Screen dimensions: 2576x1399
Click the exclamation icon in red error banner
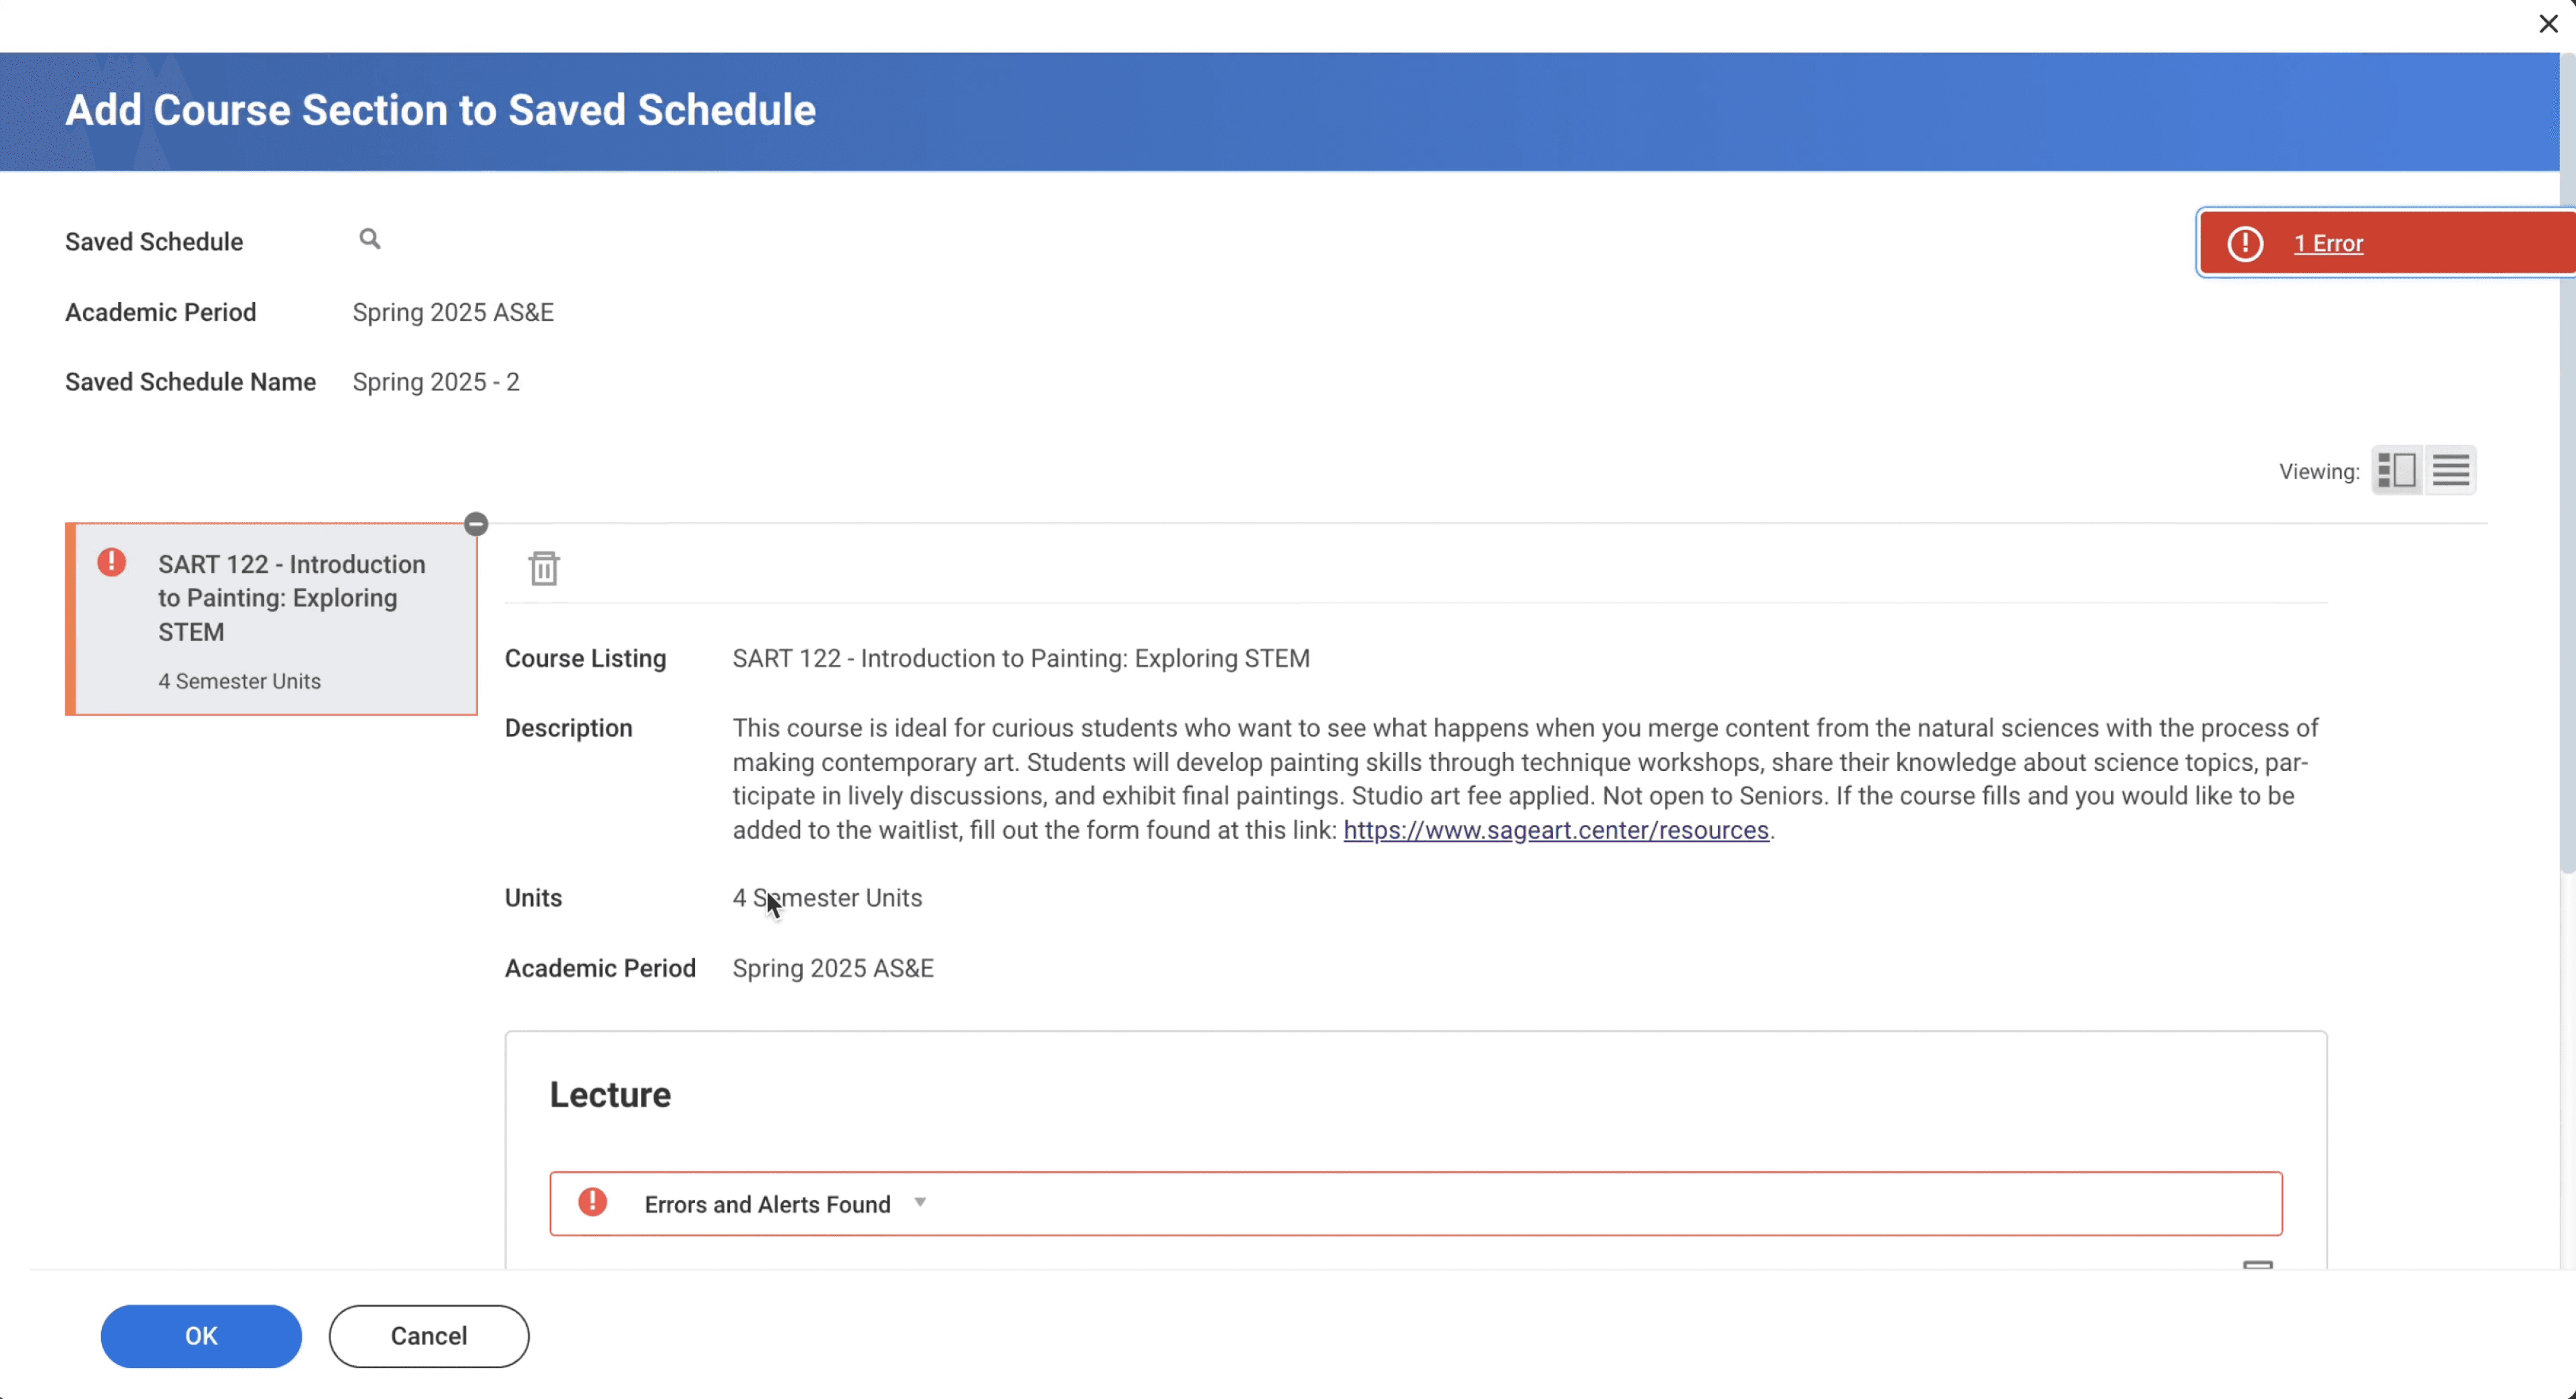2245,243
